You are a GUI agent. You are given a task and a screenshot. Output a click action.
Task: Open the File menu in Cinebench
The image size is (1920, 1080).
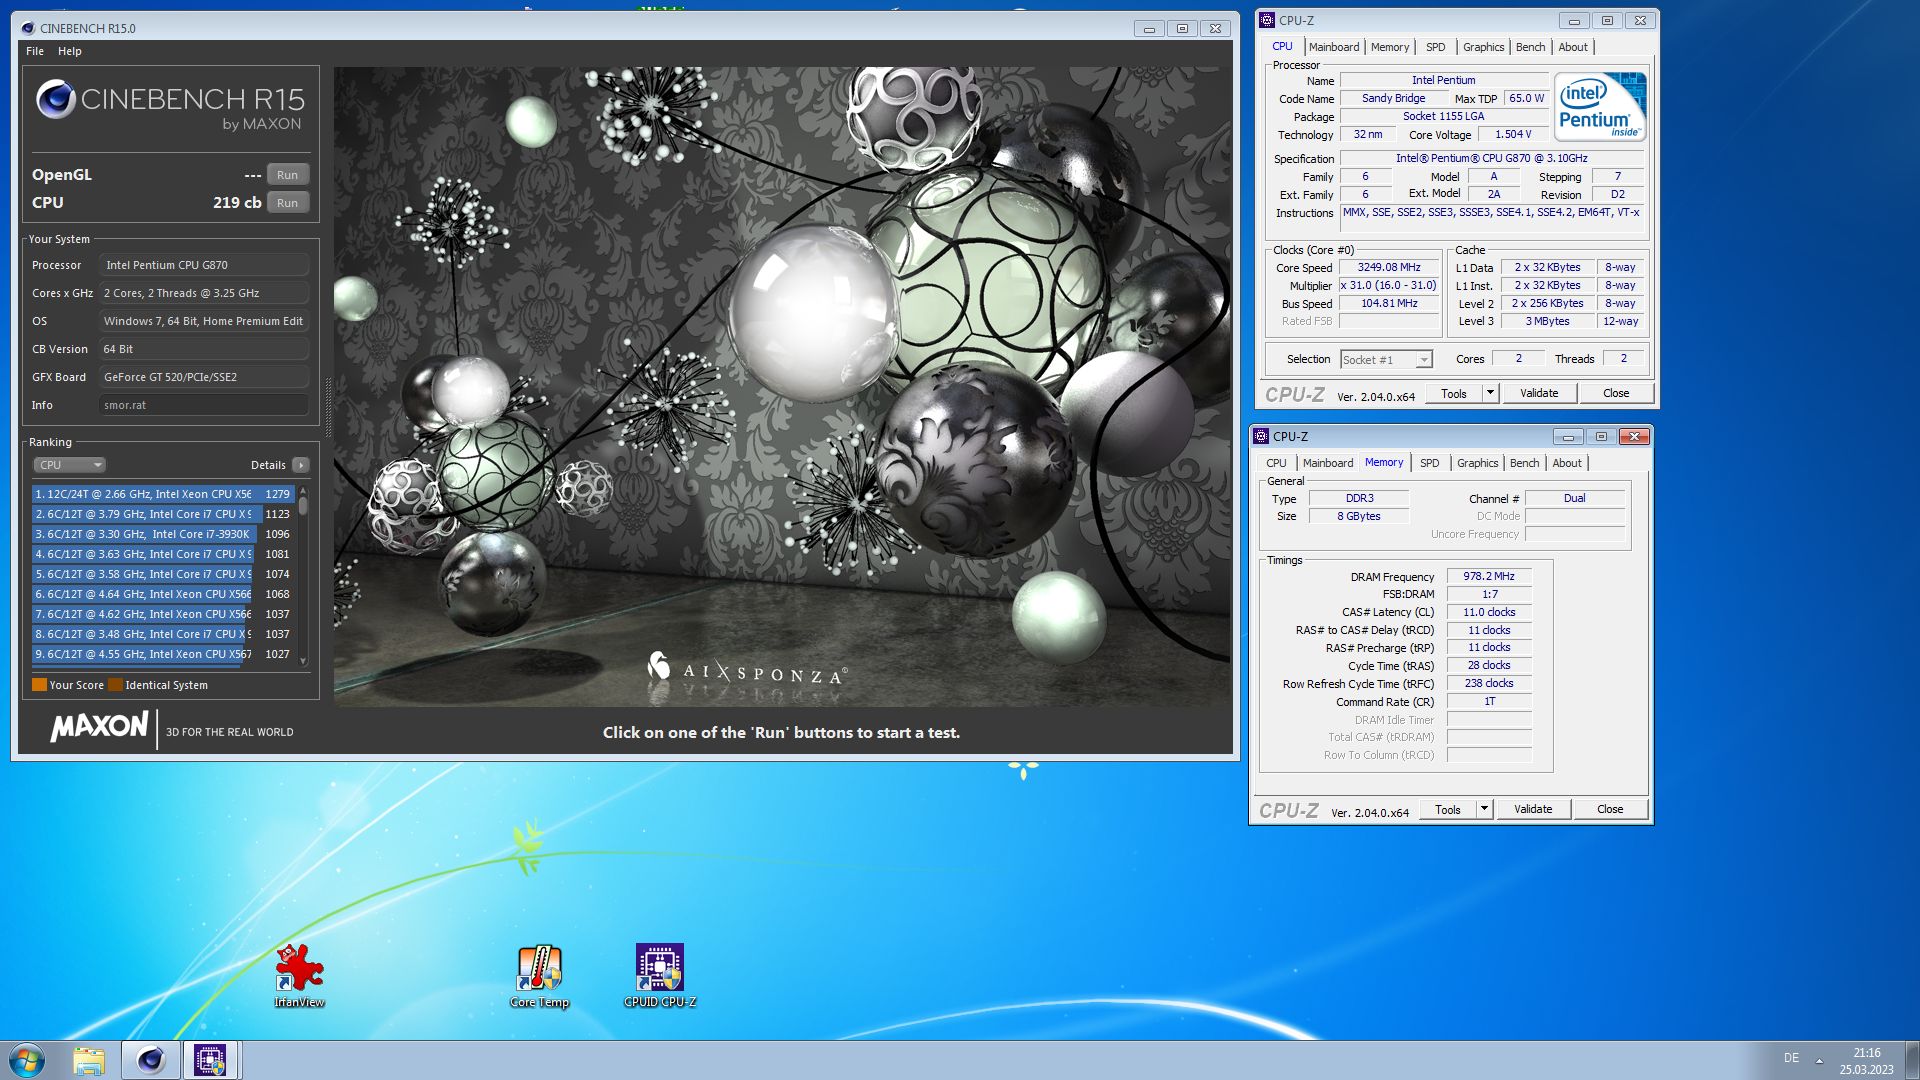click(35, 51)
